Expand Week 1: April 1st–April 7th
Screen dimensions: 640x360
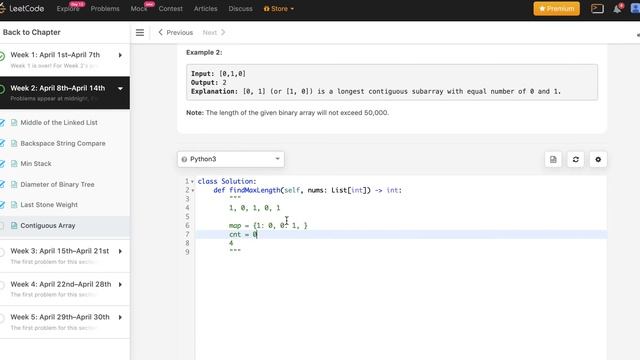(120, 55)
